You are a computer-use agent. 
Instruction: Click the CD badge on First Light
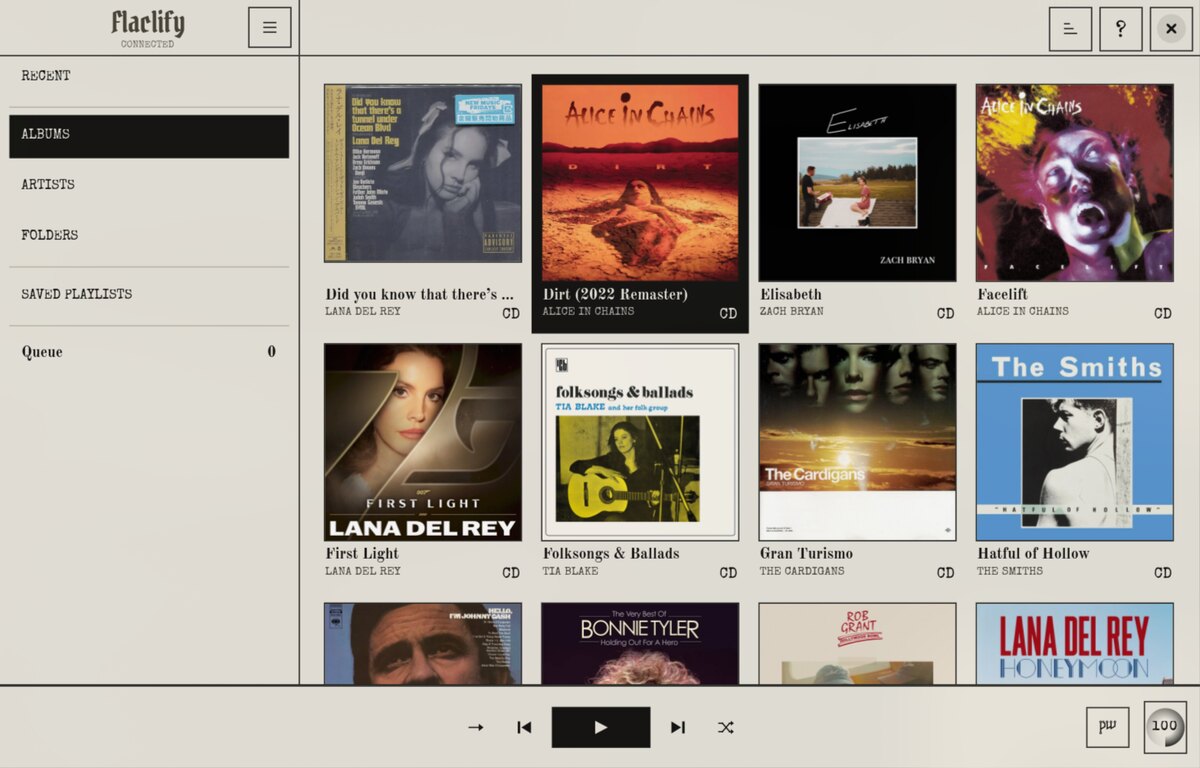tap(511, 574)
